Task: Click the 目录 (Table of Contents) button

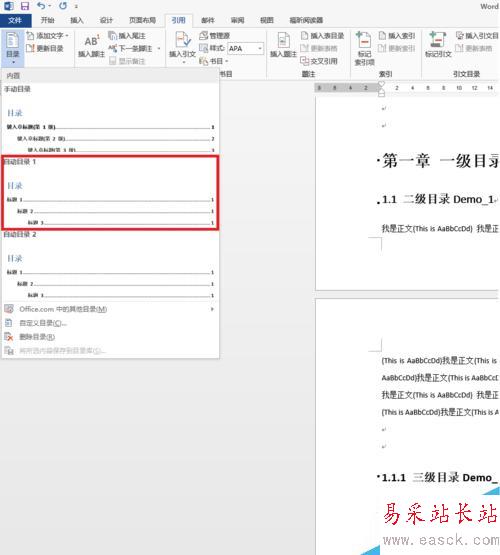Action: 13,48
